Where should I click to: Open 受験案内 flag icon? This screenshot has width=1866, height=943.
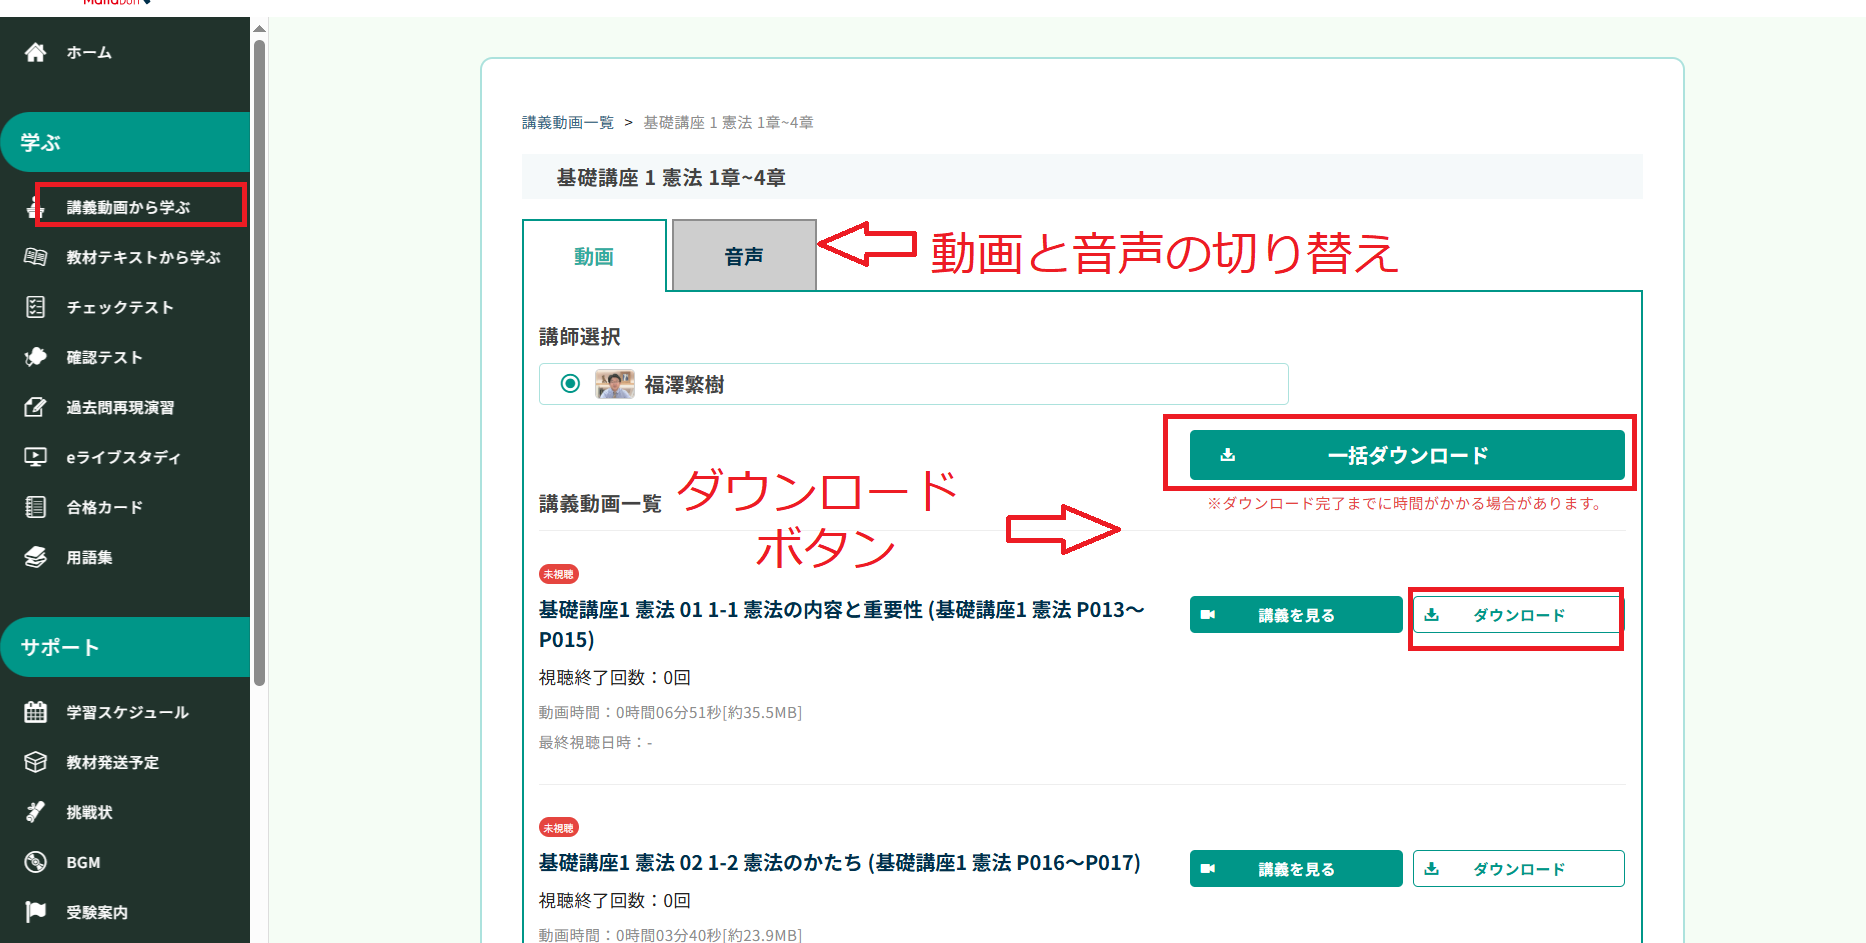click(36, 912)
